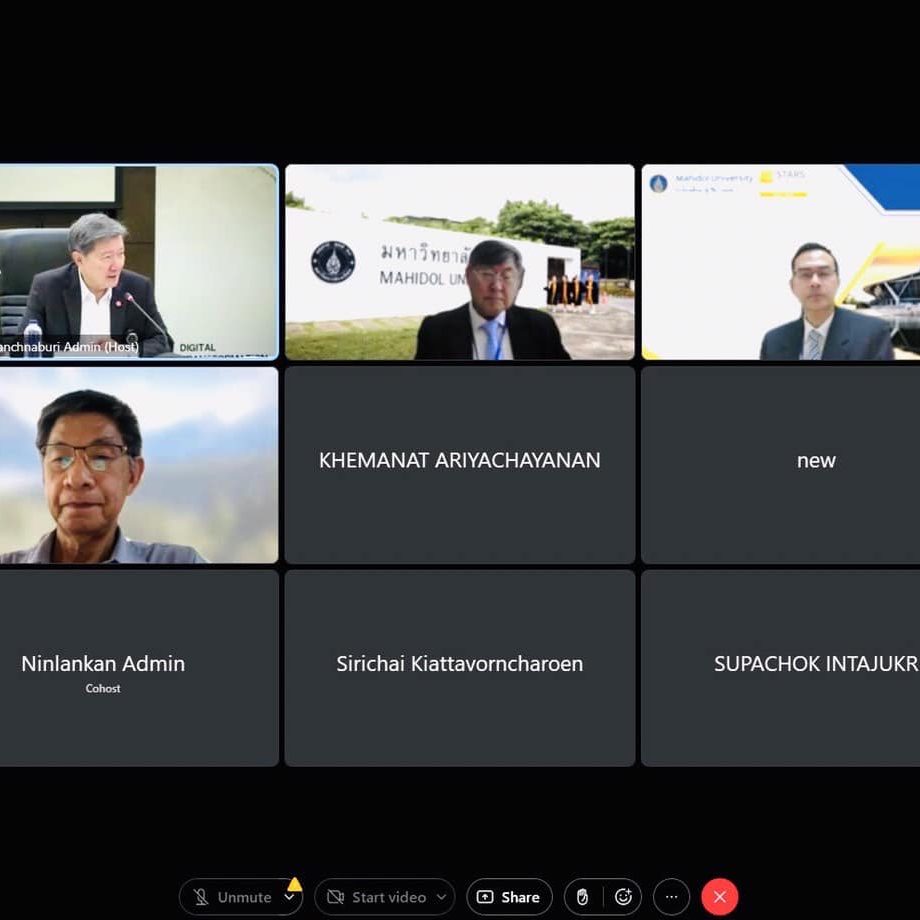Raise hand using the hand icon
The height and width of the screenshot is (920, 920).
pos(583,897)
